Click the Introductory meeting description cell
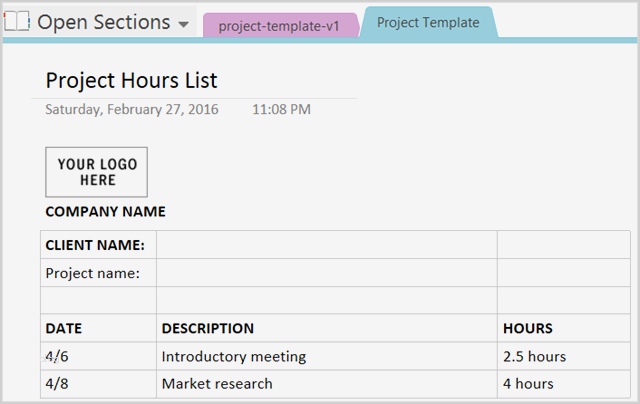The height and width of the screenshot is (404, 640). tap(326, 356)
